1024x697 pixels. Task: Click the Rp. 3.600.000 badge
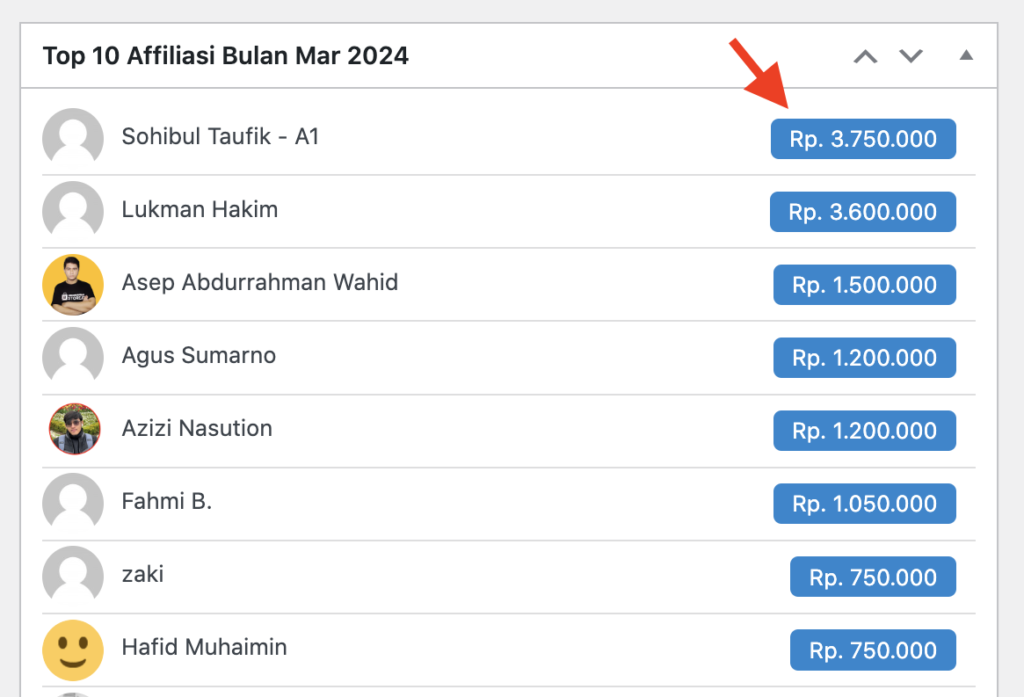click(x=863, y=212)
